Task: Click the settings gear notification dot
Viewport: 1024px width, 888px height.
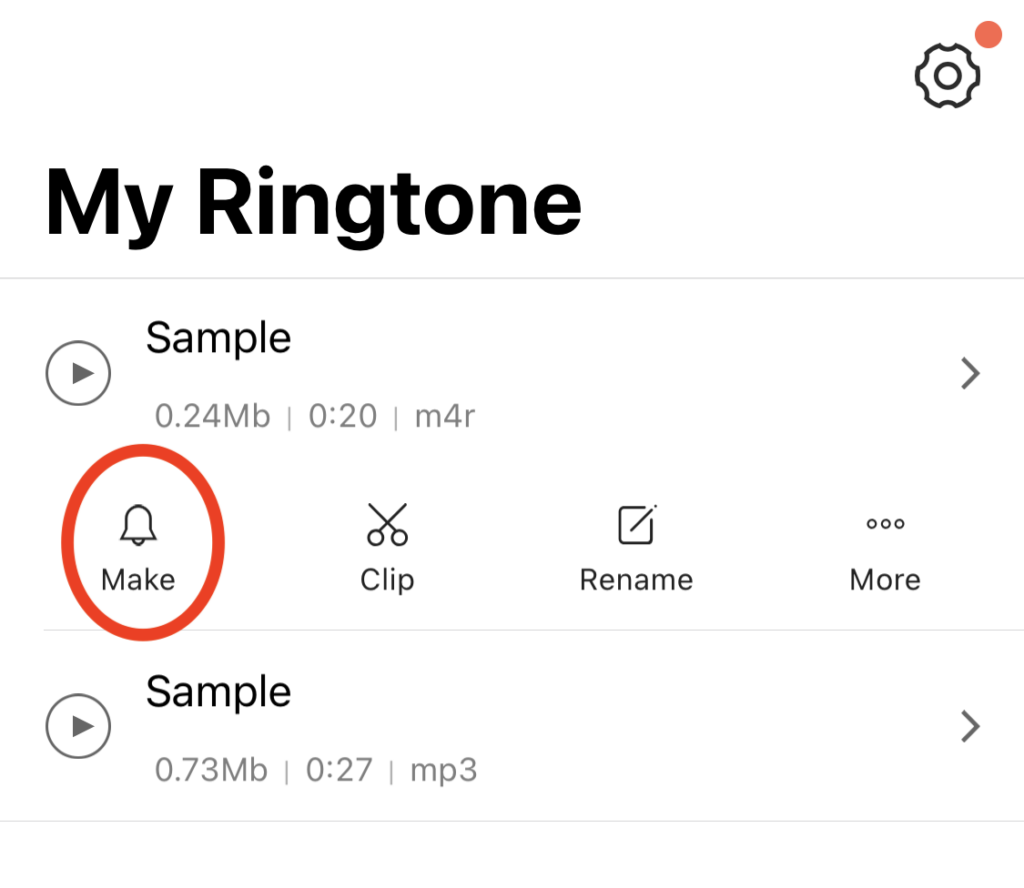Action: click(x=990, y=33)
